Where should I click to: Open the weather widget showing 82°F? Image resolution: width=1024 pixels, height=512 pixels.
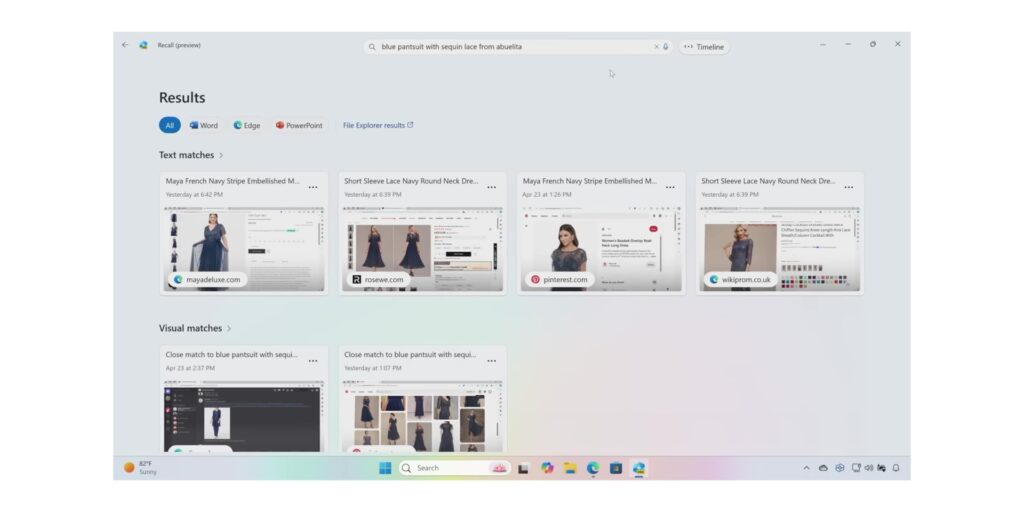point(140,468)
